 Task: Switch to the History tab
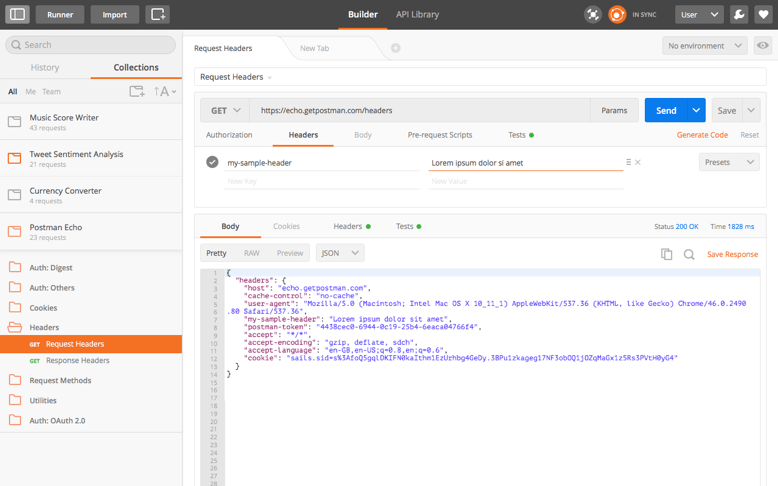pos(45,67)
